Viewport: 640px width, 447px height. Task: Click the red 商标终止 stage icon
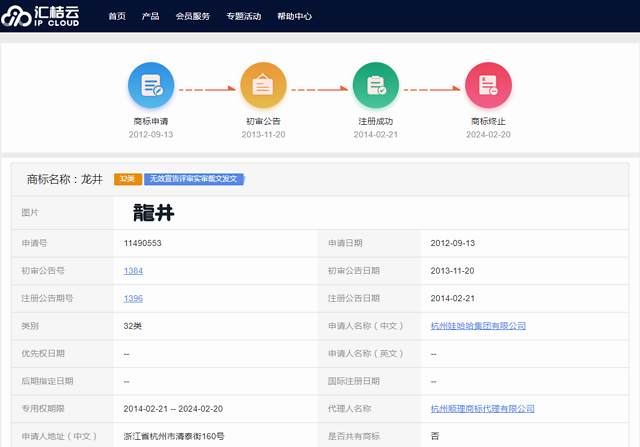pyautogui.click(x=488, y=85)
